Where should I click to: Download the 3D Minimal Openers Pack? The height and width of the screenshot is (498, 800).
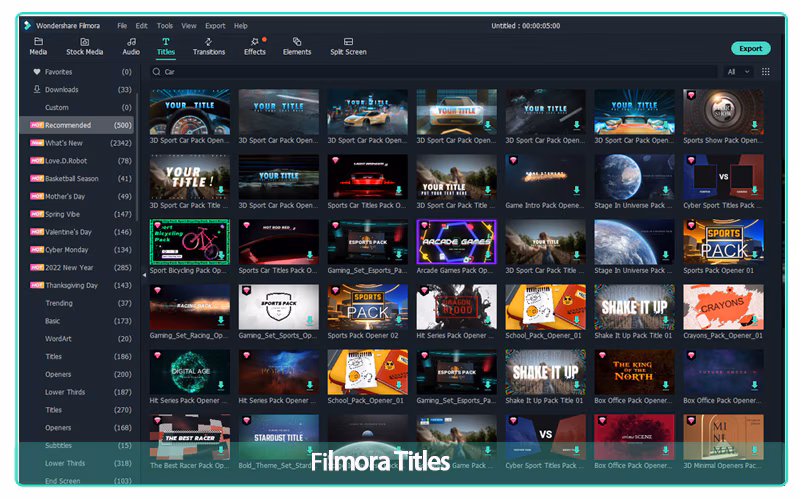point(754,450)
